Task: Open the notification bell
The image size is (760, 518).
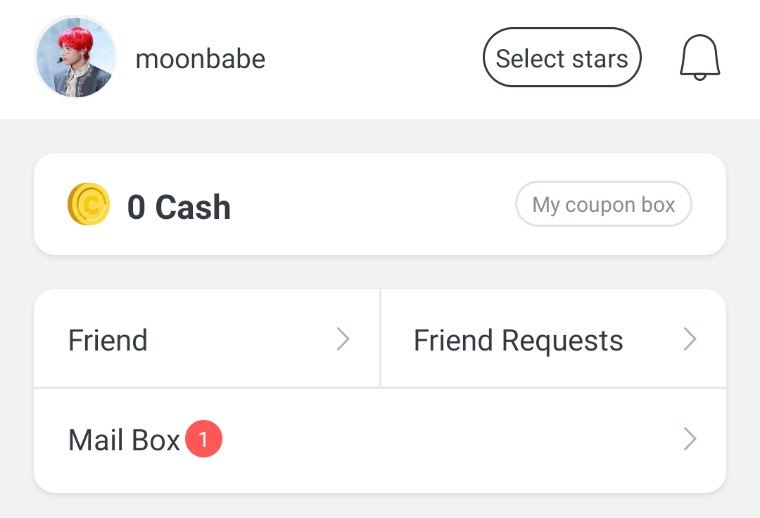Action: (x=700, y=58)
